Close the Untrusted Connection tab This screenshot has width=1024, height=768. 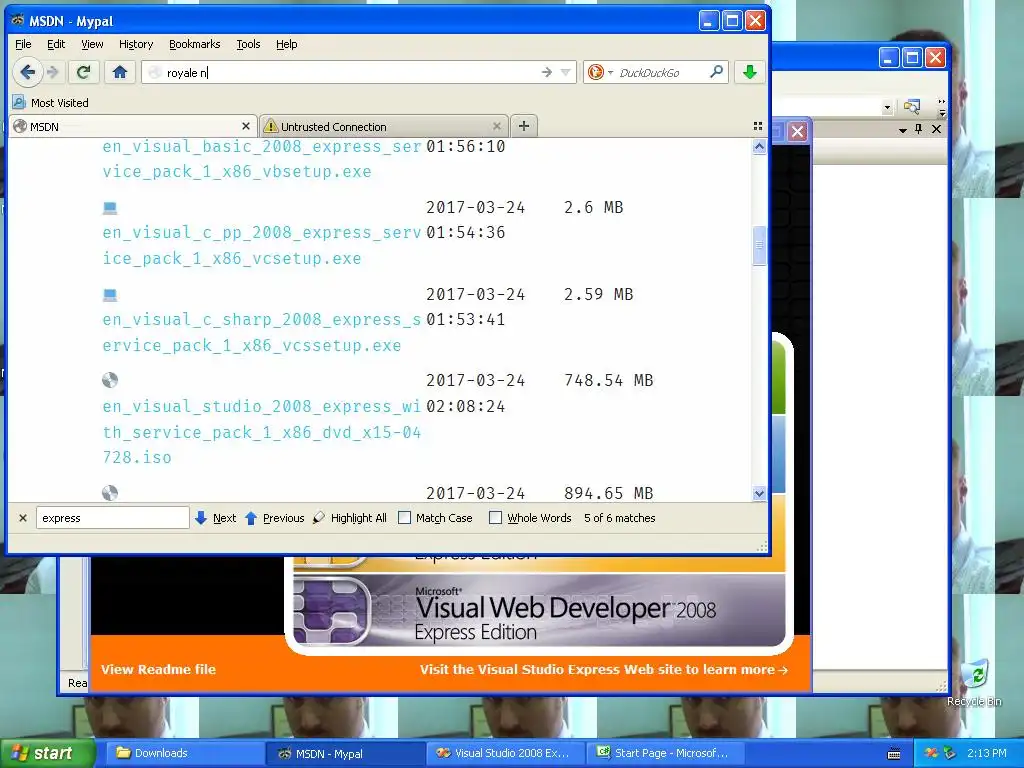click(x=497, y=126)
